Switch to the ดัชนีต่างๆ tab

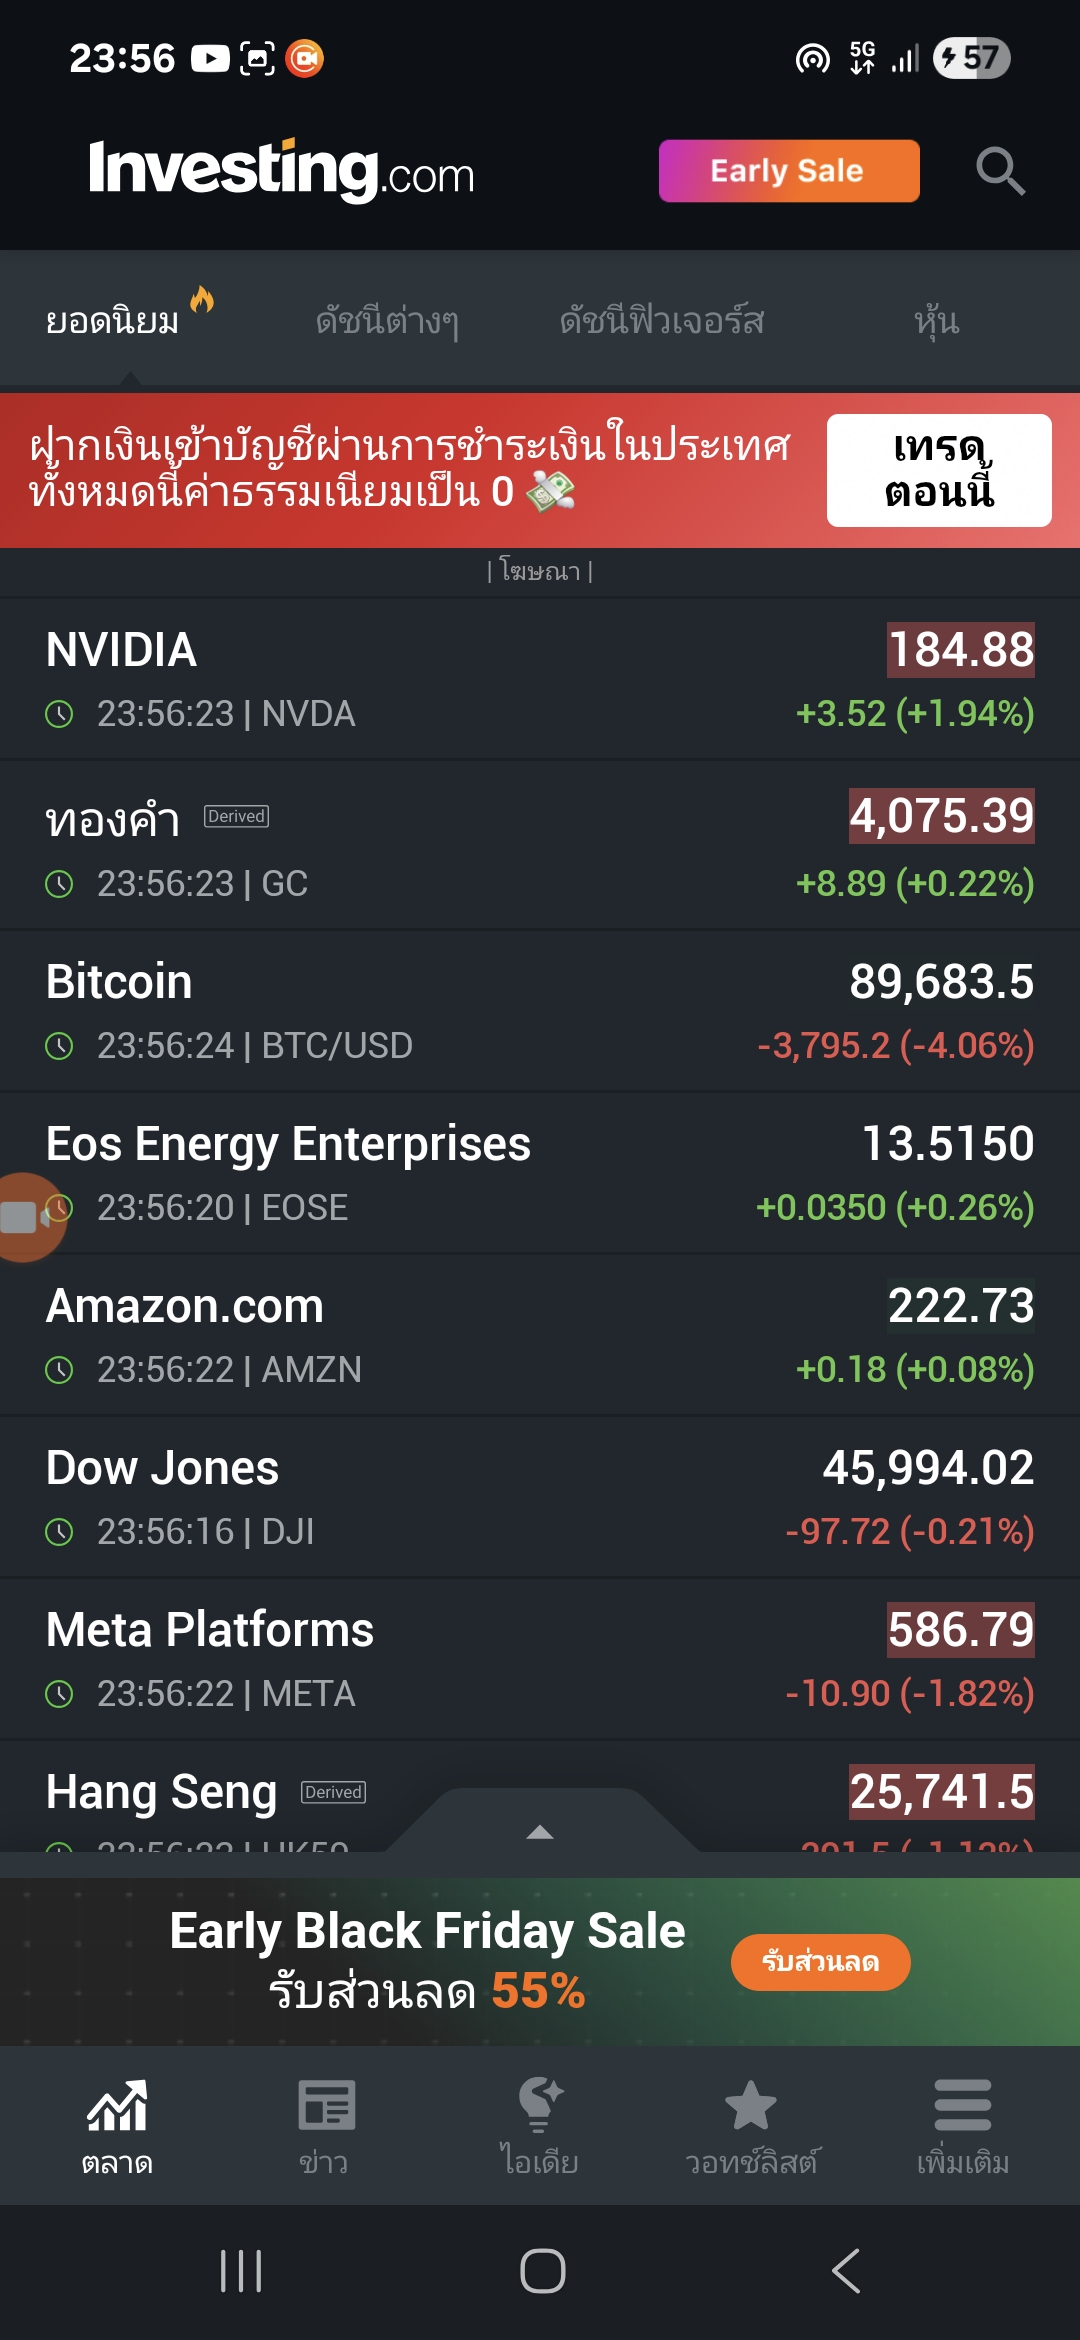click(x=387, y=321)
